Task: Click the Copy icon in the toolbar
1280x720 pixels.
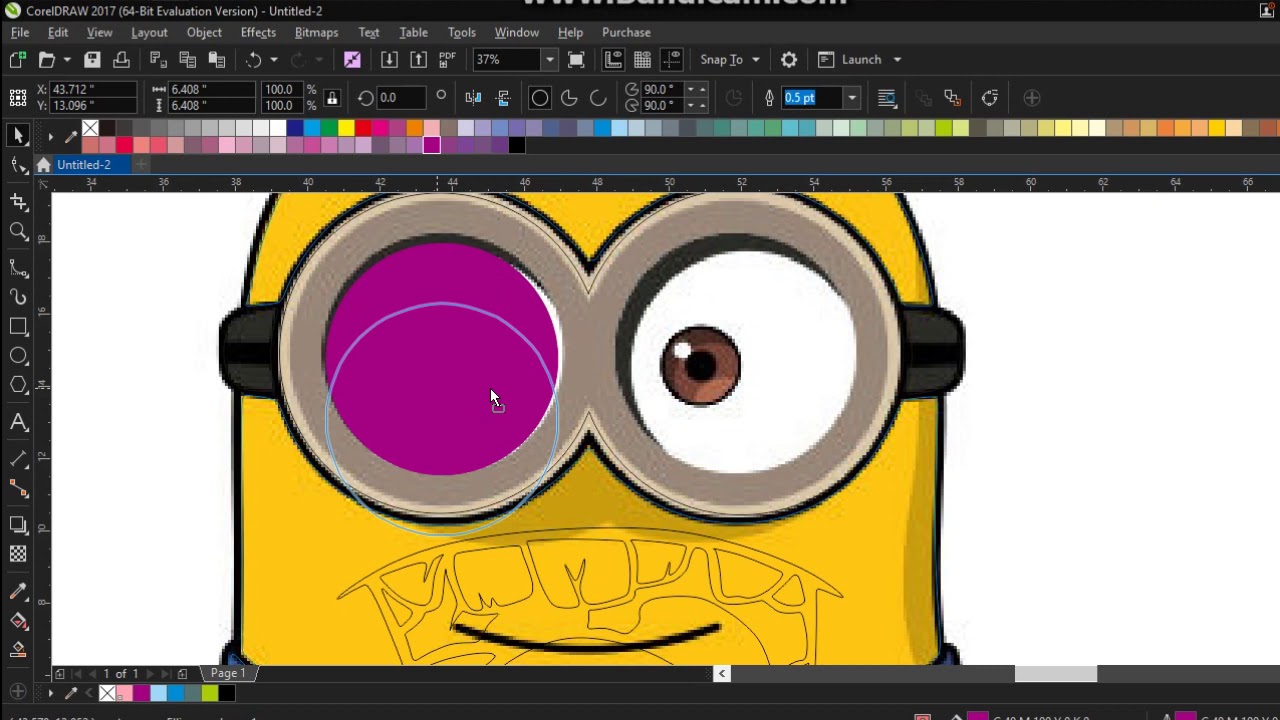Action: point(187,60)
